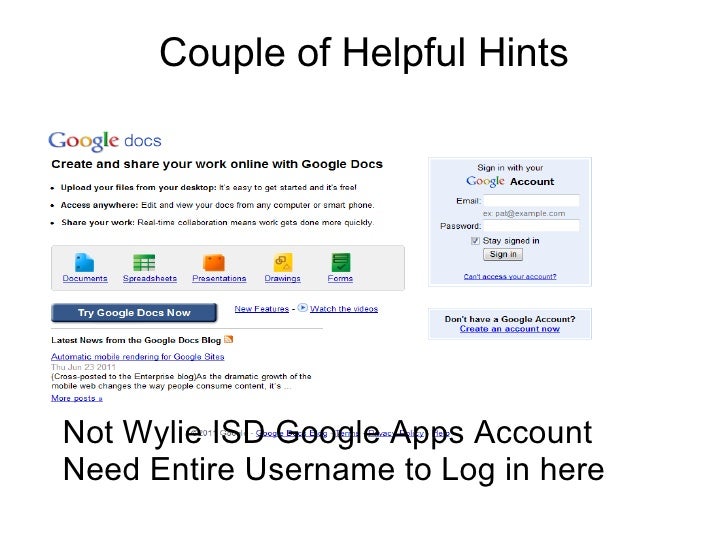Open Can't access your account link
Image resolution: width=728 pixels, height=546 pixels.
[x=510, y=276]
